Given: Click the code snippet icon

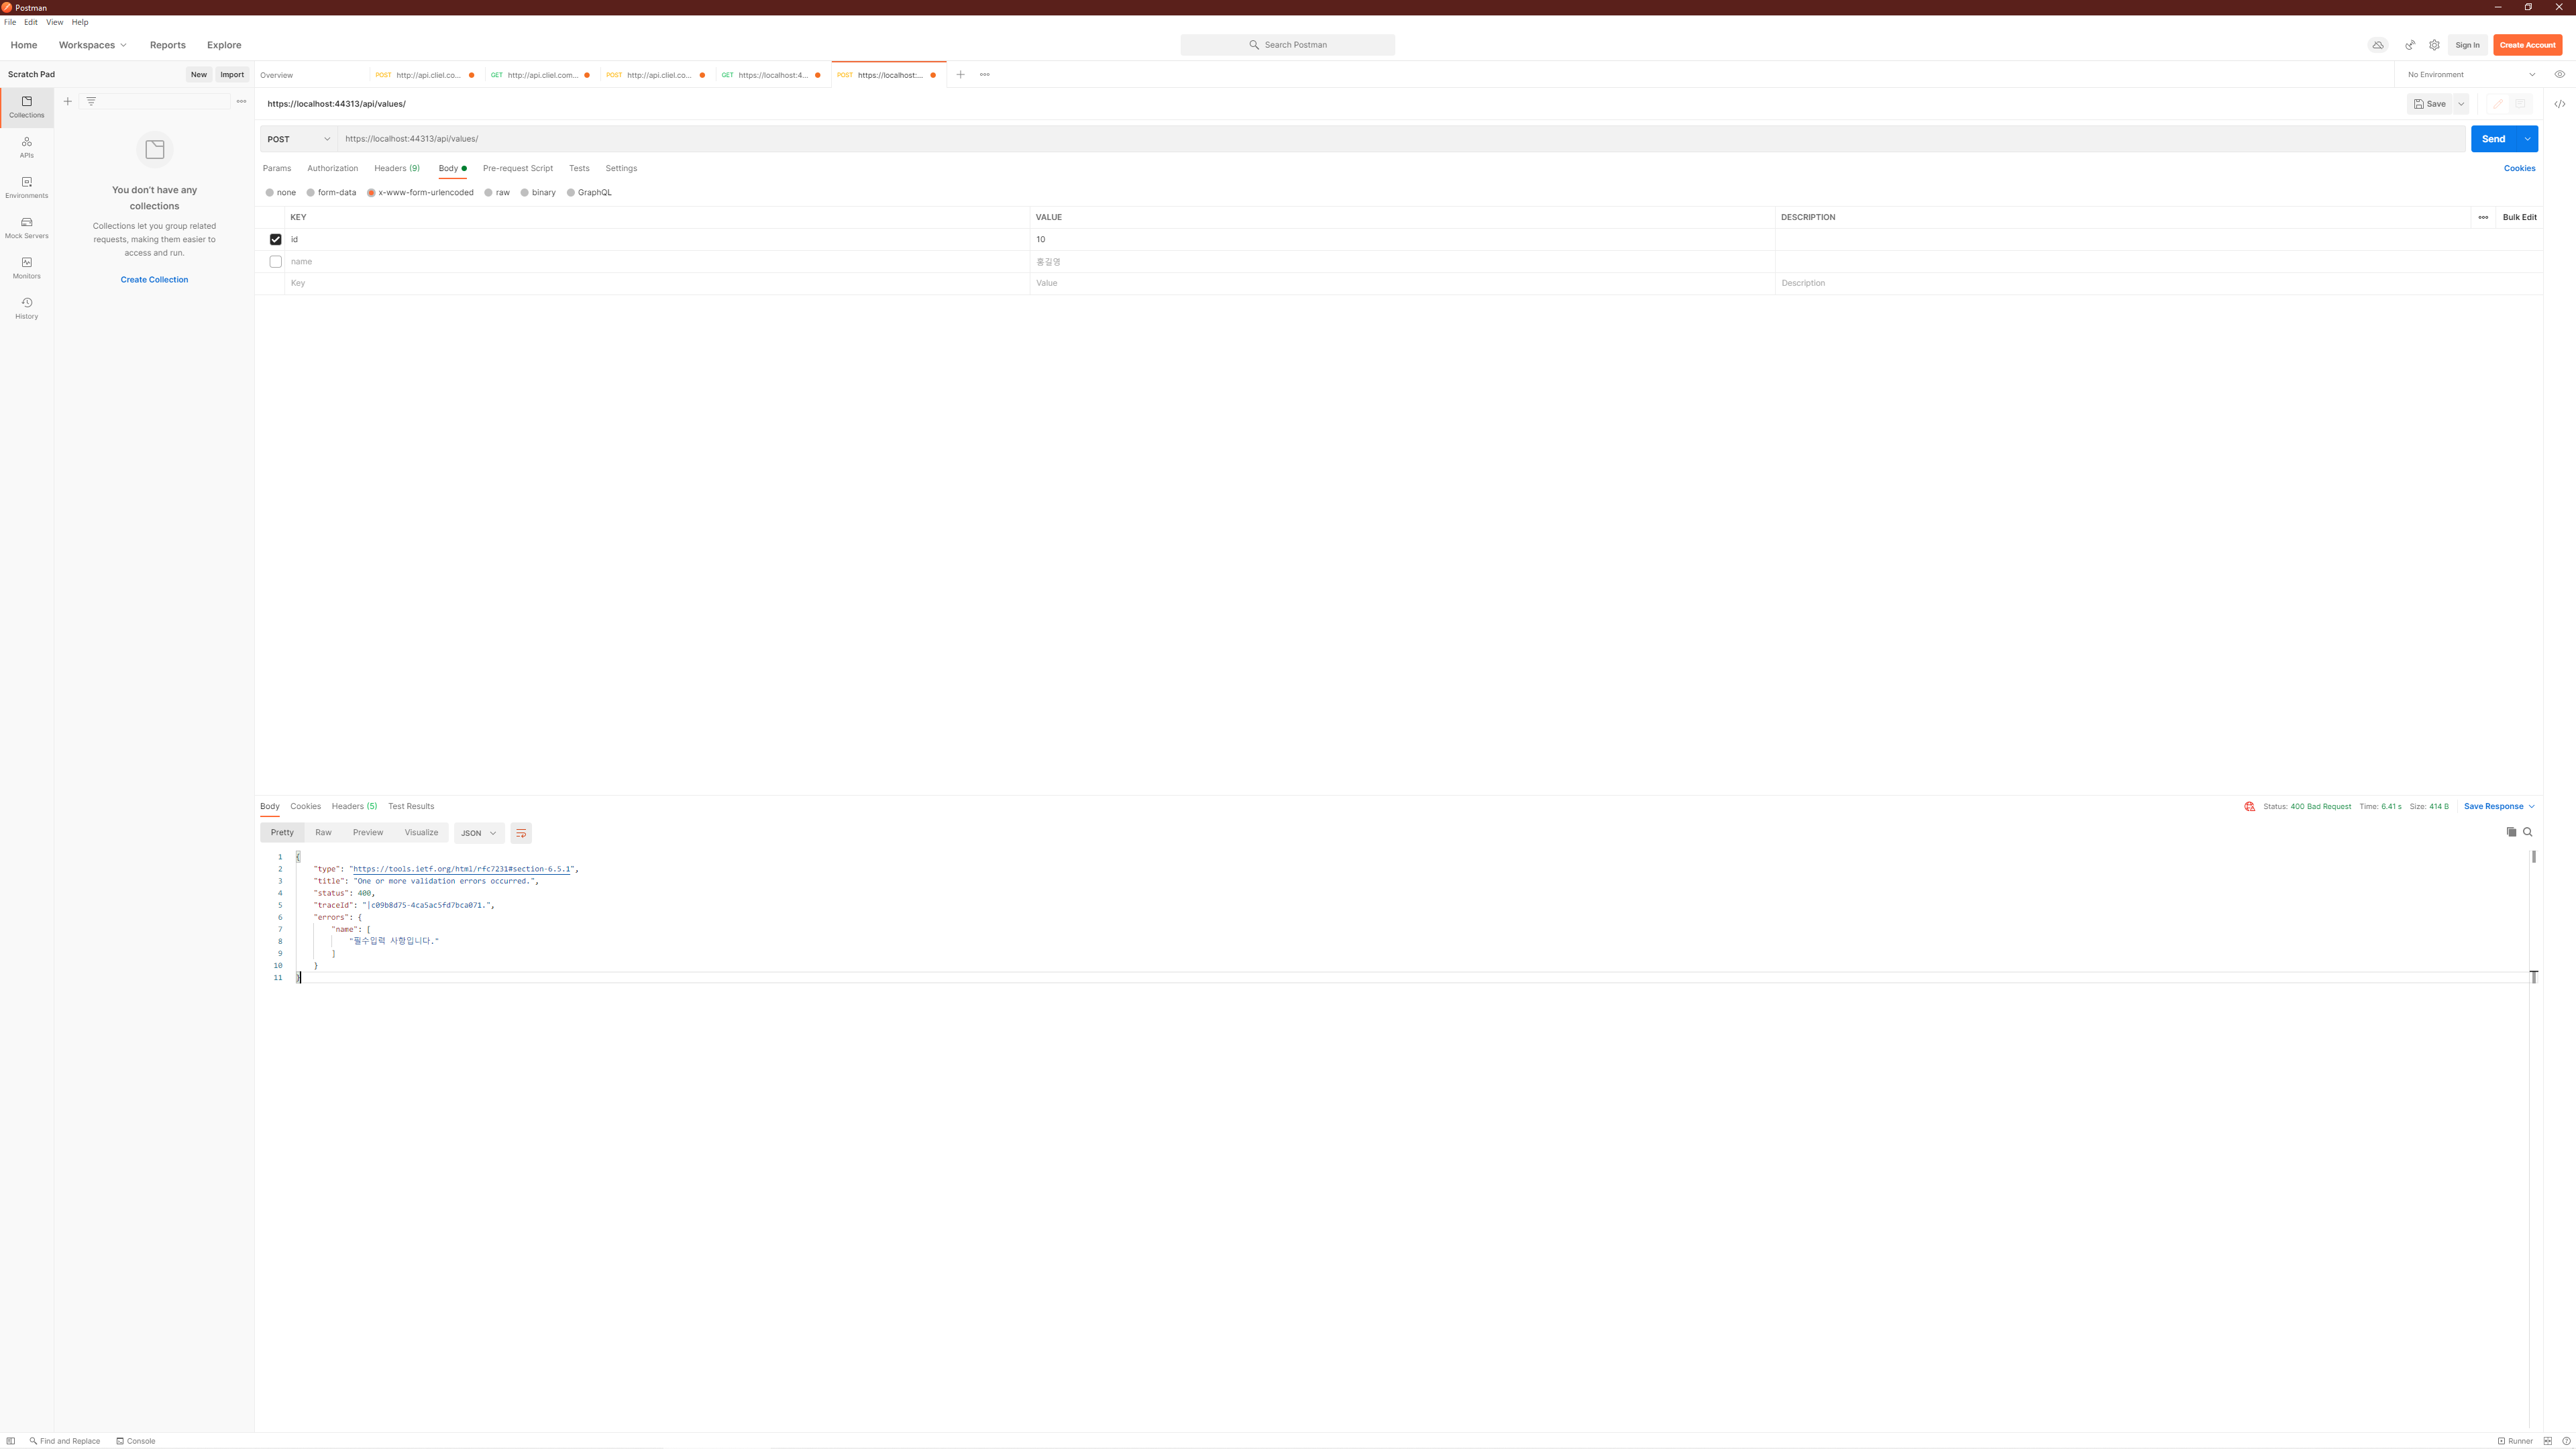Looking at the screenshot, I should coord(2559,104).
